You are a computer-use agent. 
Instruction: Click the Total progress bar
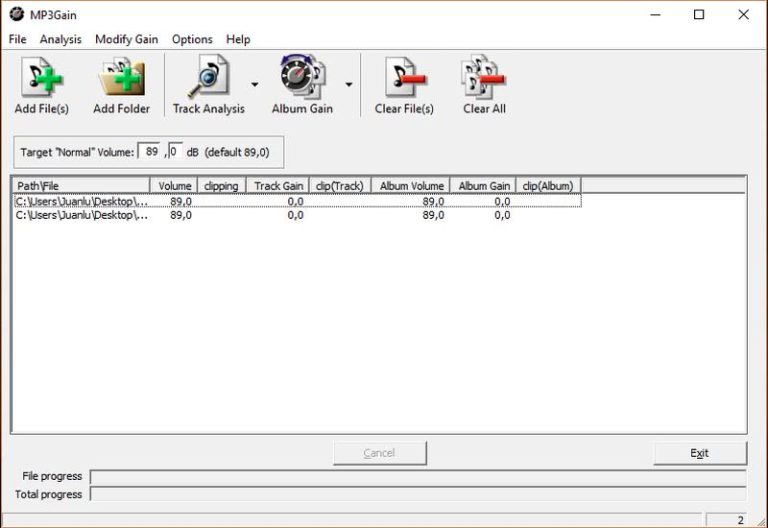pos(418,494)
